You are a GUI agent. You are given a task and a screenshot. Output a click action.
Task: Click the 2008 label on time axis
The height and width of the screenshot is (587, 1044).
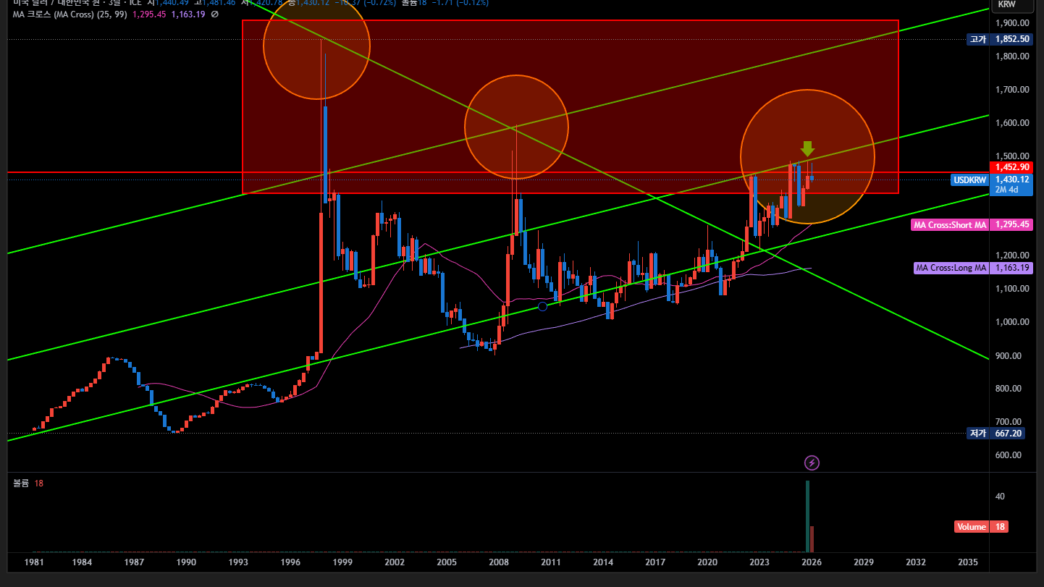click(498, 563)
